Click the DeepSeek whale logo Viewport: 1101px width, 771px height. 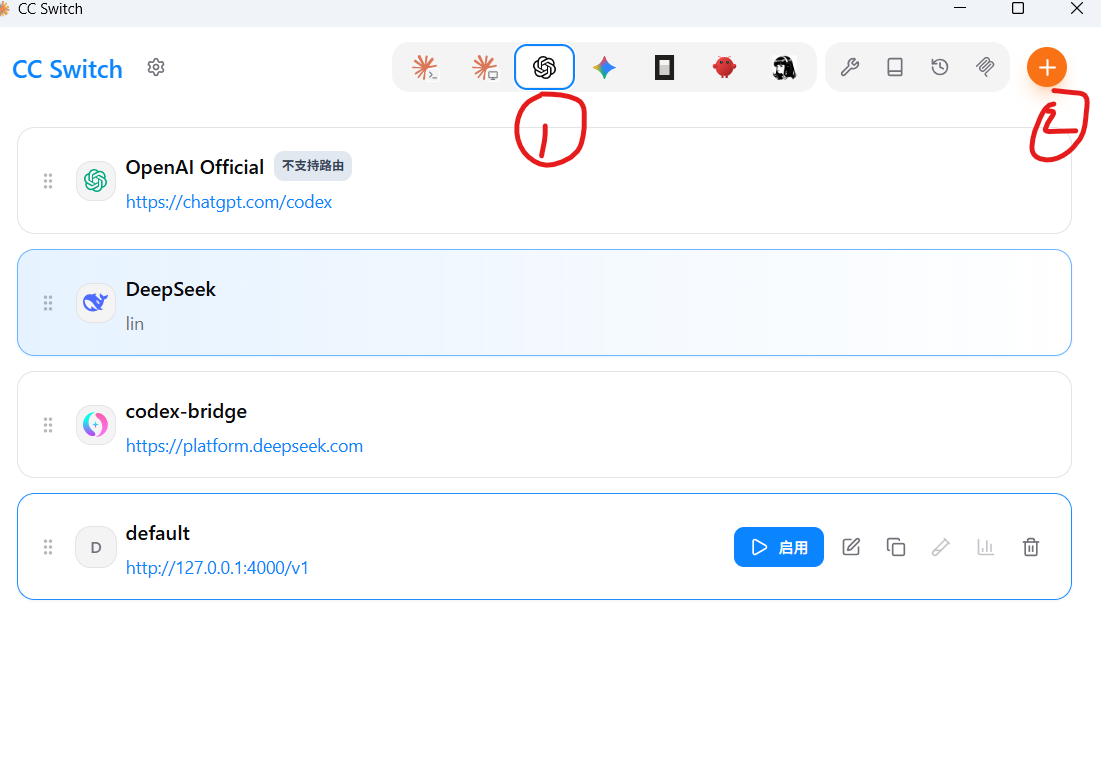[x=95, y=303]
